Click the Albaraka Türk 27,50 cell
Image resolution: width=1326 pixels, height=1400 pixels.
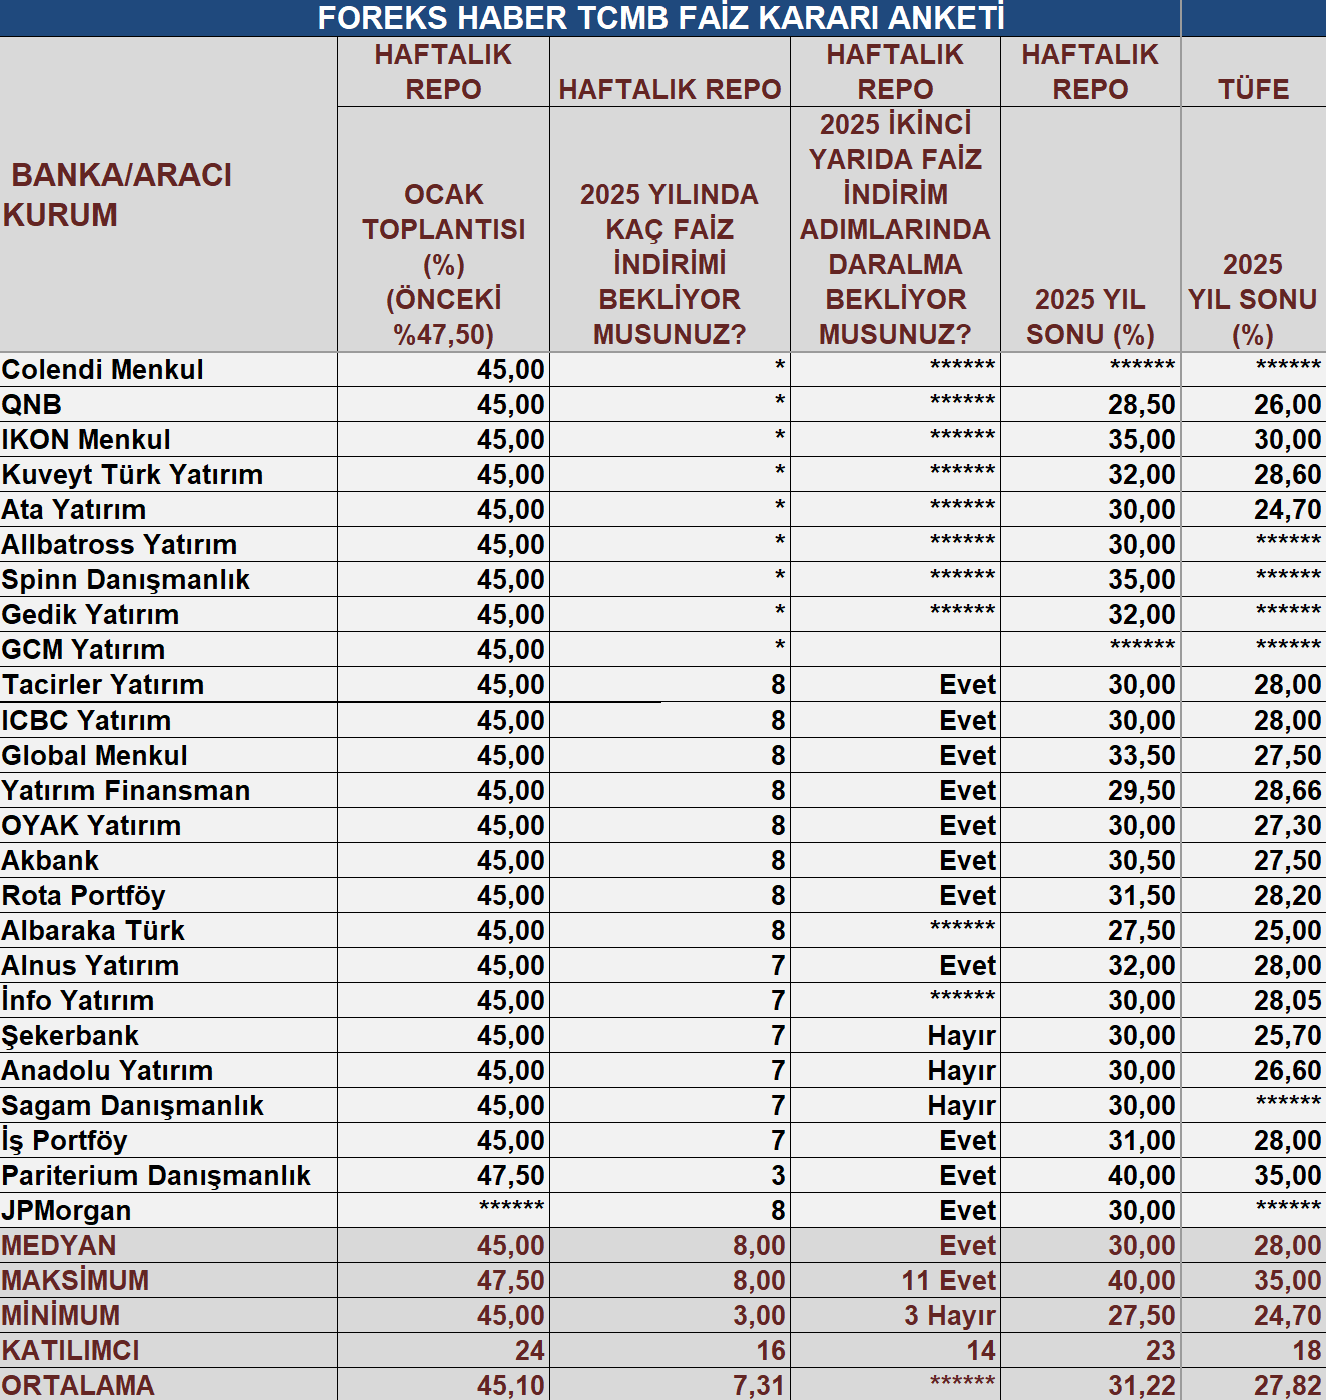[x=1140, y=931]
